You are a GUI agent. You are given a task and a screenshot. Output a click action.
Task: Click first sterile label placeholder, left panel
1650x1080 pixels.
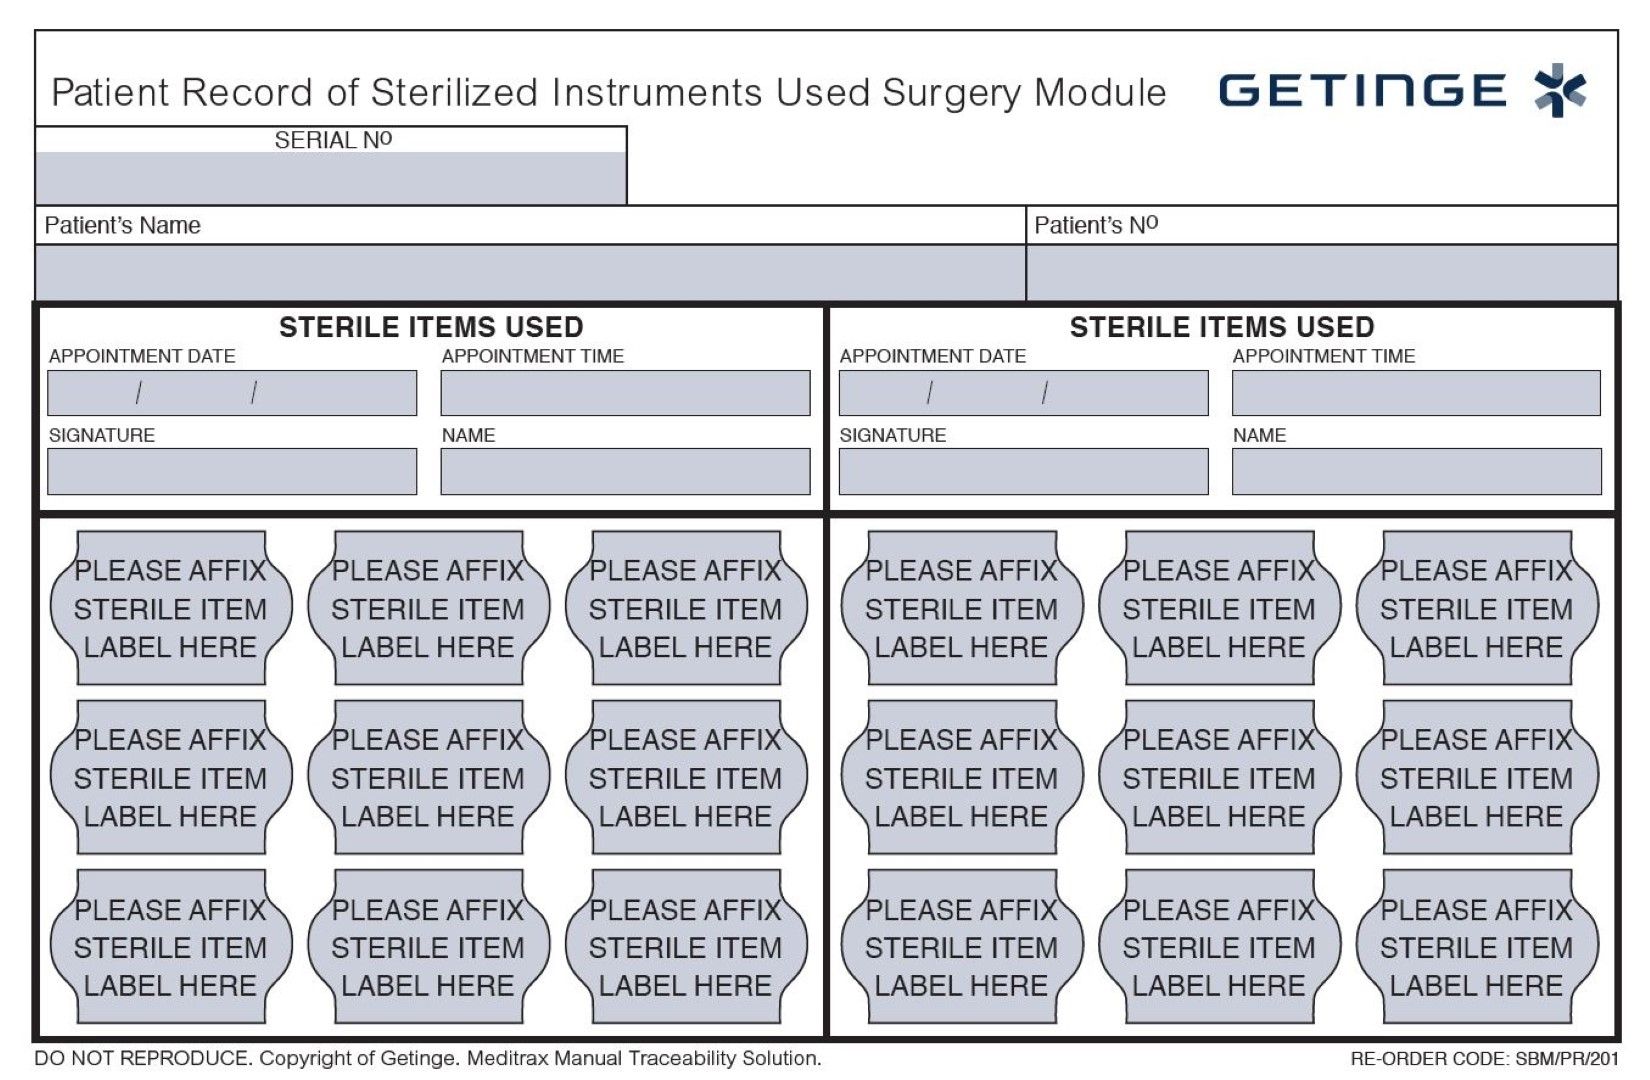[x=171, y=608]
